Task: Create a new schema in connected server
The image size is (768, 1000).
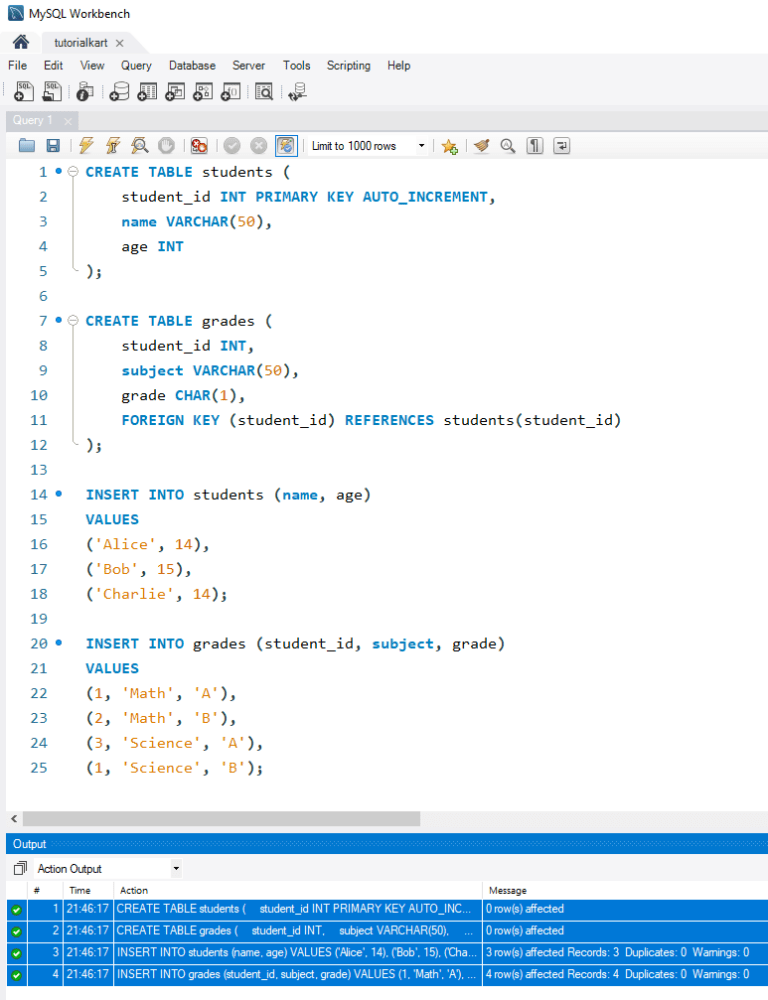Action: pyautogui.click(x=119, y=92)
